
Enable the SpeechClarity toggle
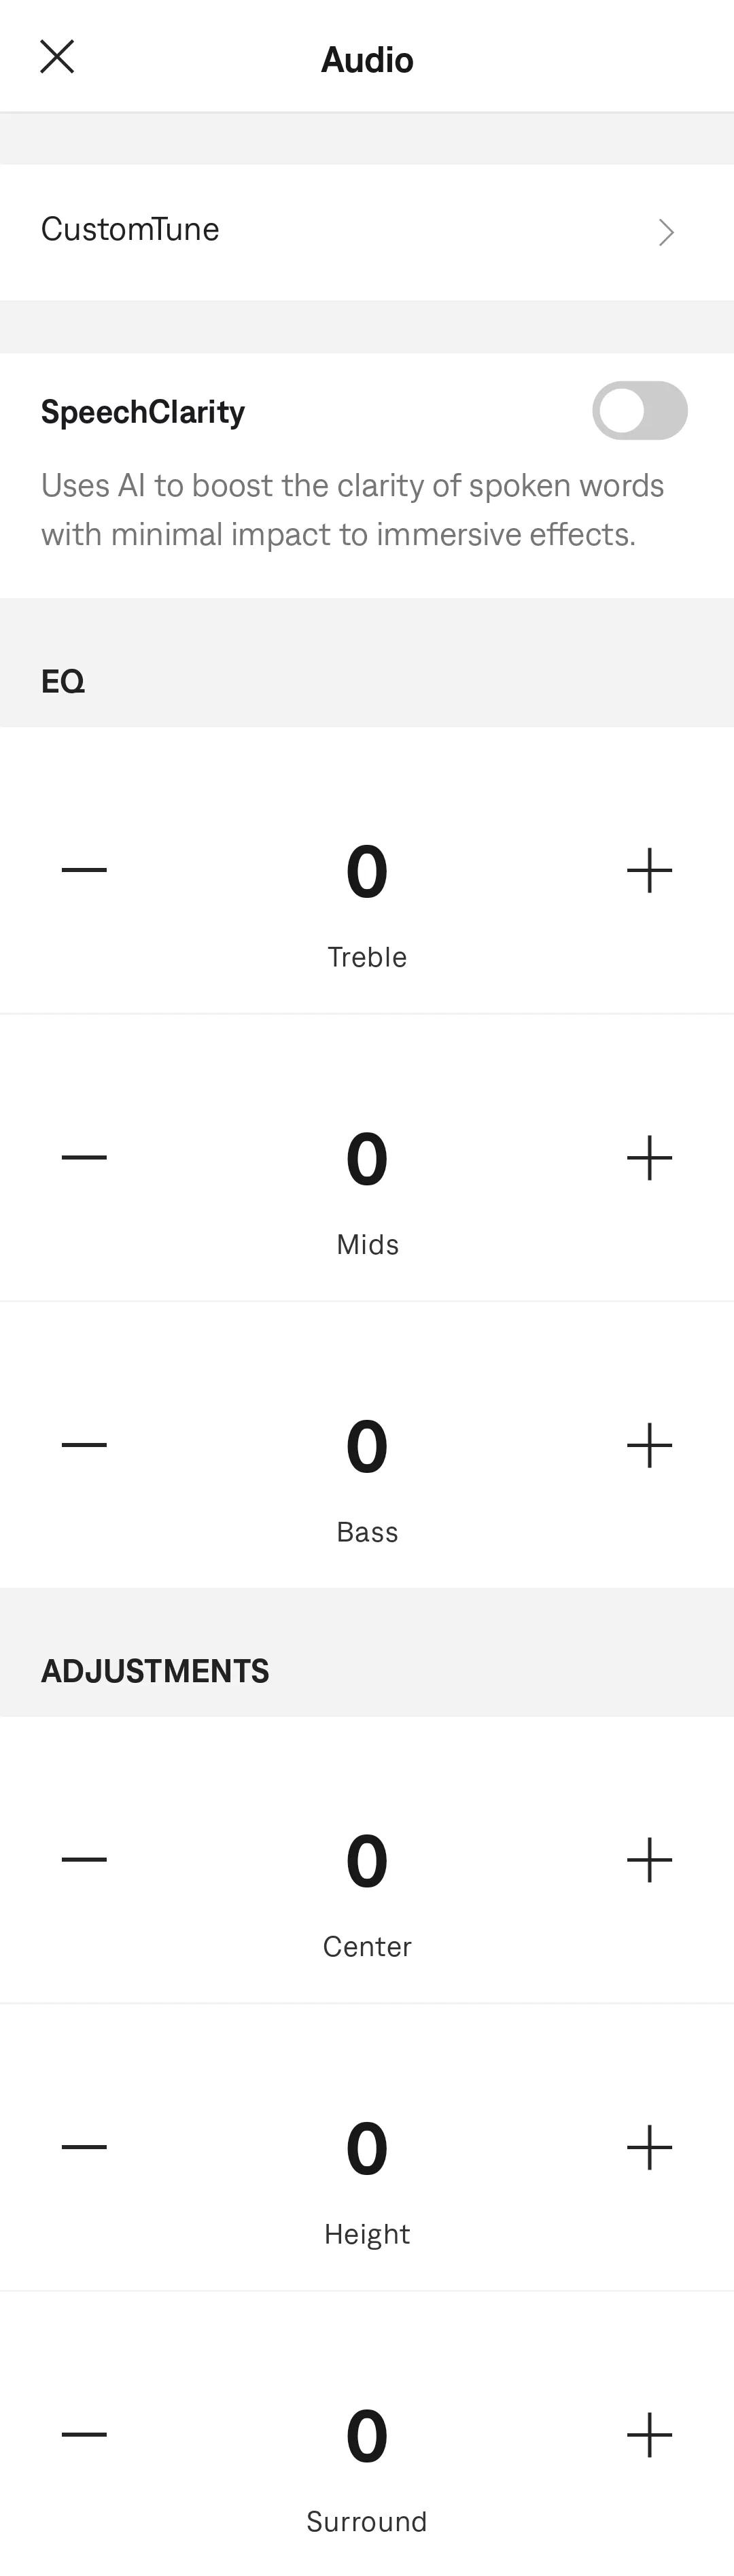click(x=639, y=410)
